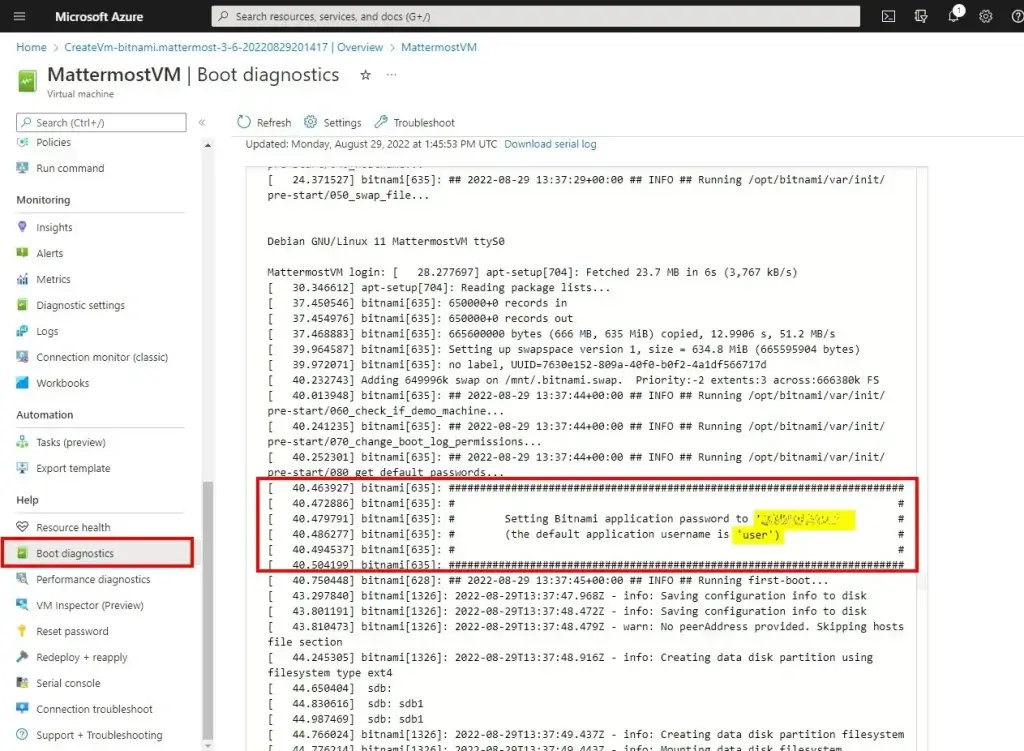Click the 'Debian GNU/Linux 11 MattermostVM ttyS0' line
Screen dimensions: 1024x751
385,241
